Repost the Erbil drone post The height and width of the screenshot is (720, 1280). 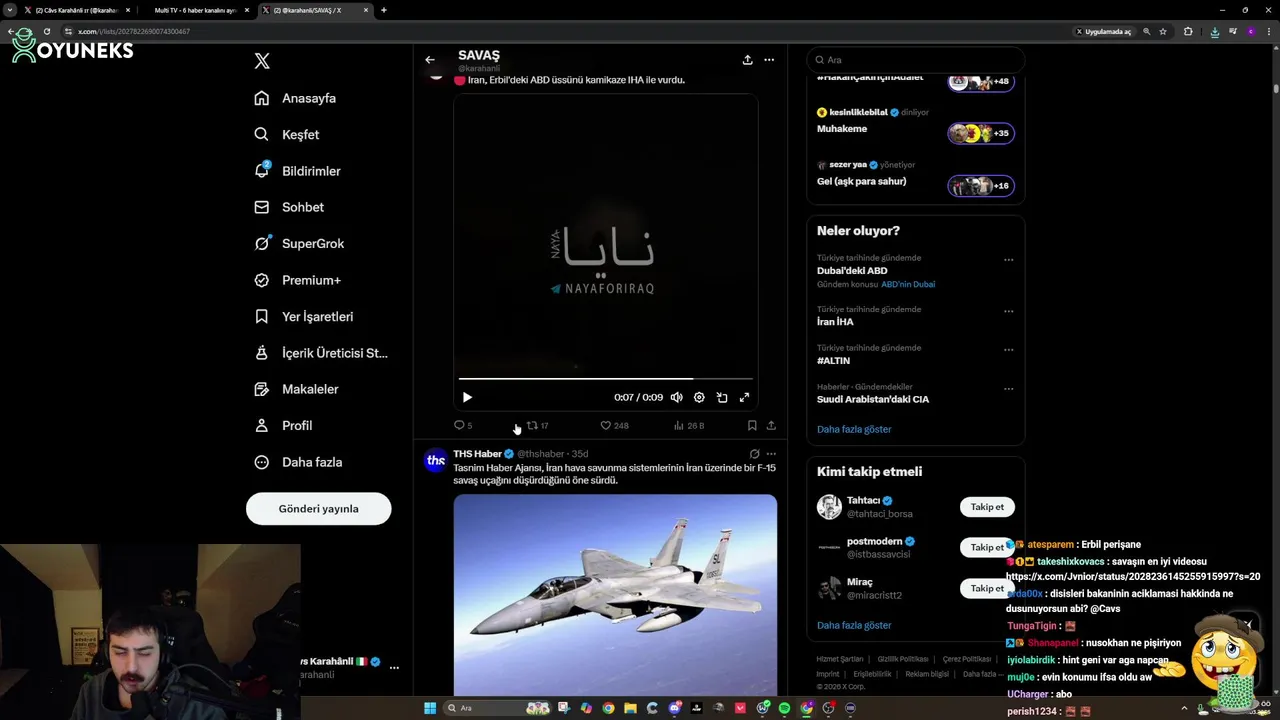click(538, 425)
